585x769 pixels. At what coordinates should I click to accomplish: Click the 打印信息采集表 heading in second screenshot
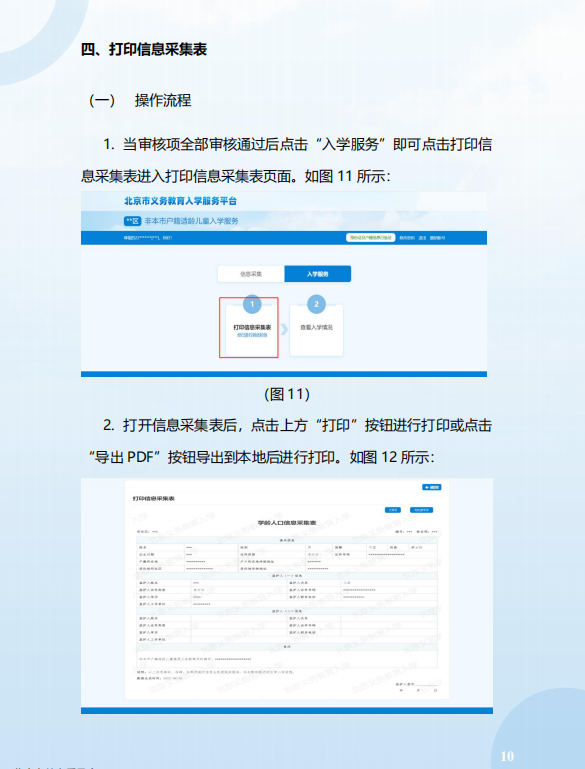pyautogui.click(x=153, y=498)
